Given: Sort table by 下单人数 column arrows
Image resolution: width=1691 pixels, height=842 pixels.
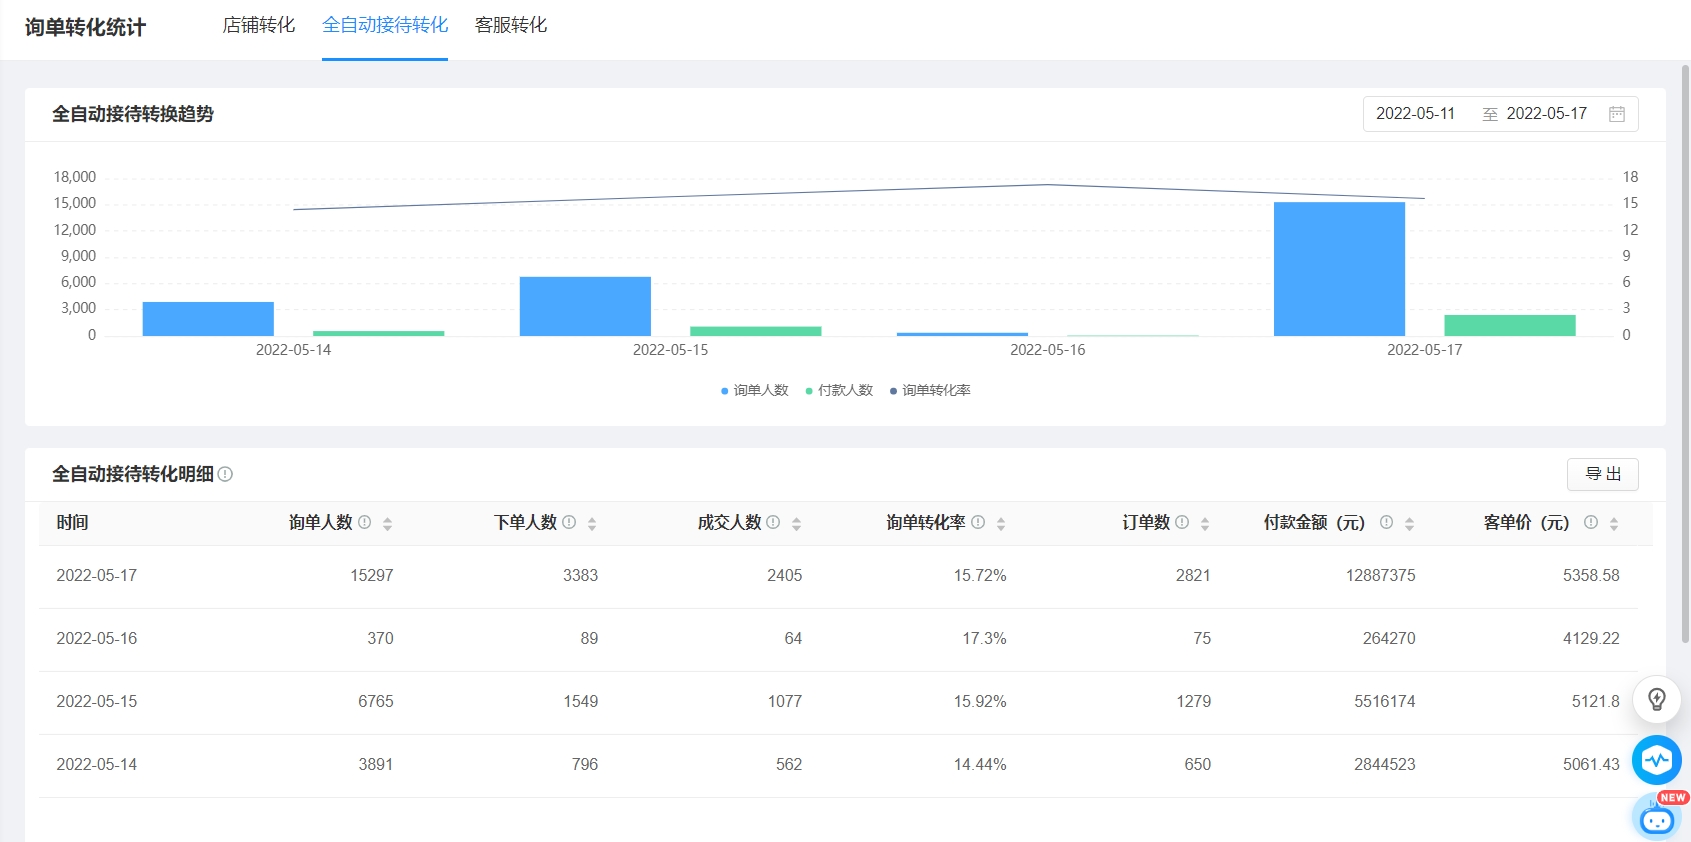Looking at the screenshot, I should tap(592, 523).
